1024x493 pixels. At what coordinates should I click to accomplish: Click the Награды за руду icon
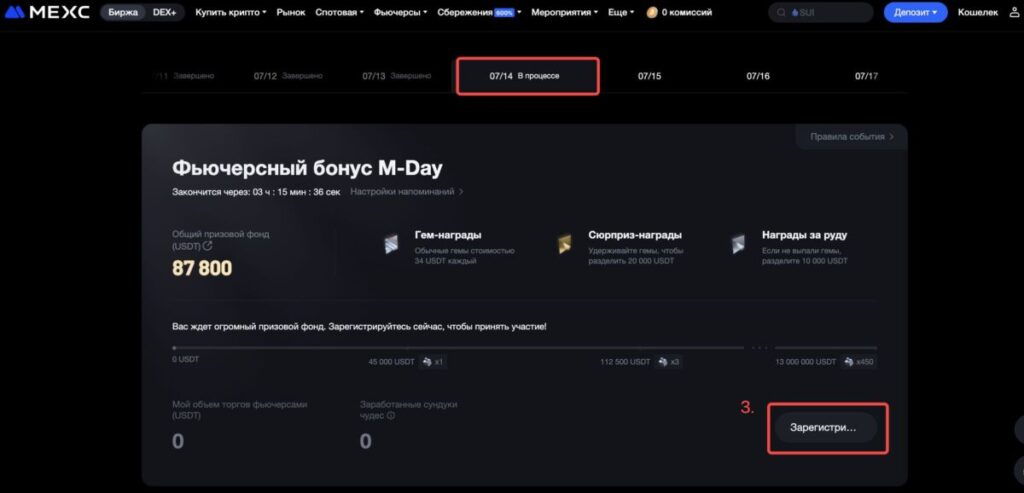(x=738, y=245)
